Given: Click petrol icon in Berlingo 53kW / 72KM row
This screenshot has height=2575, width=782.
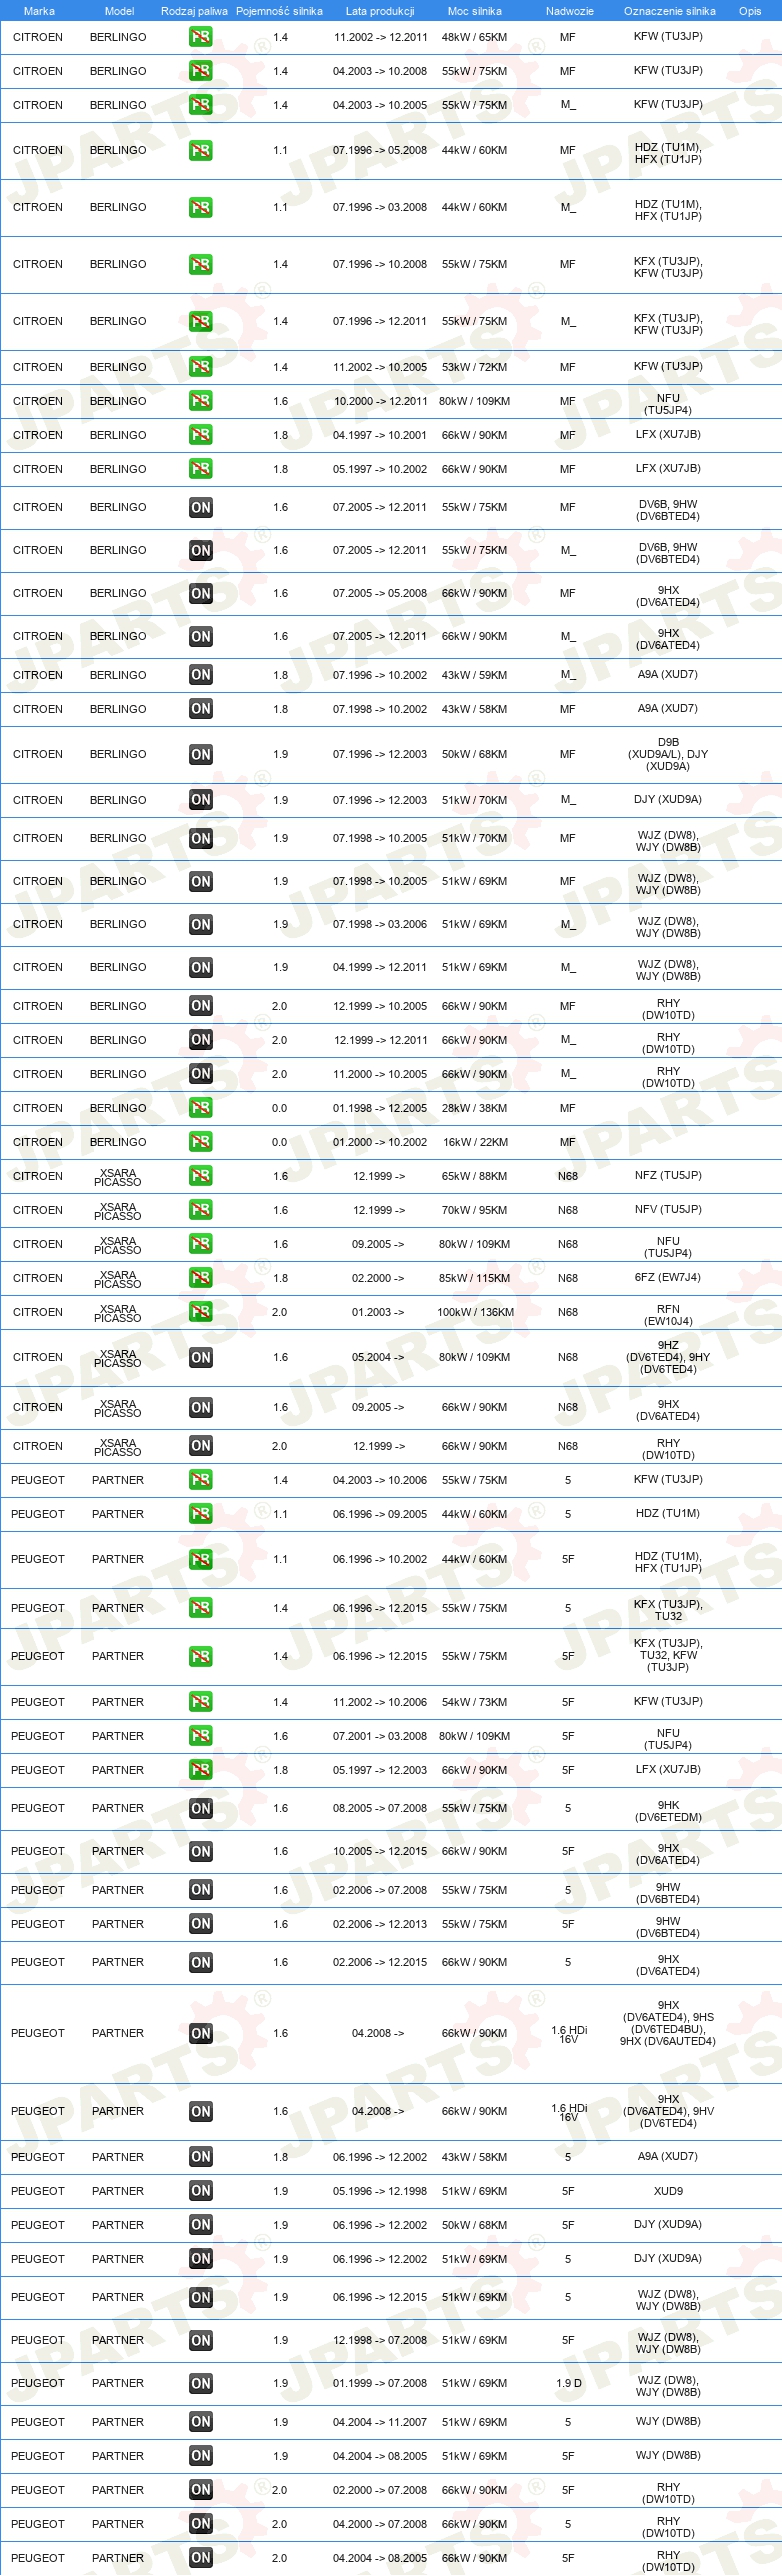Looking at the screenshot, I should click(201, 367).
